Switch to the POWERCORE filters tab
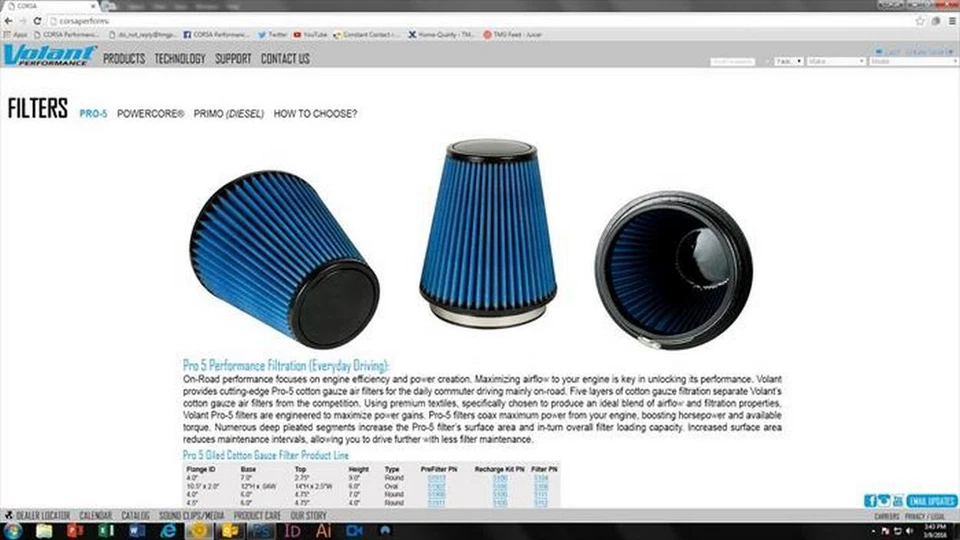960x540 pixels. pyautogui.click(x=151, y=114)
